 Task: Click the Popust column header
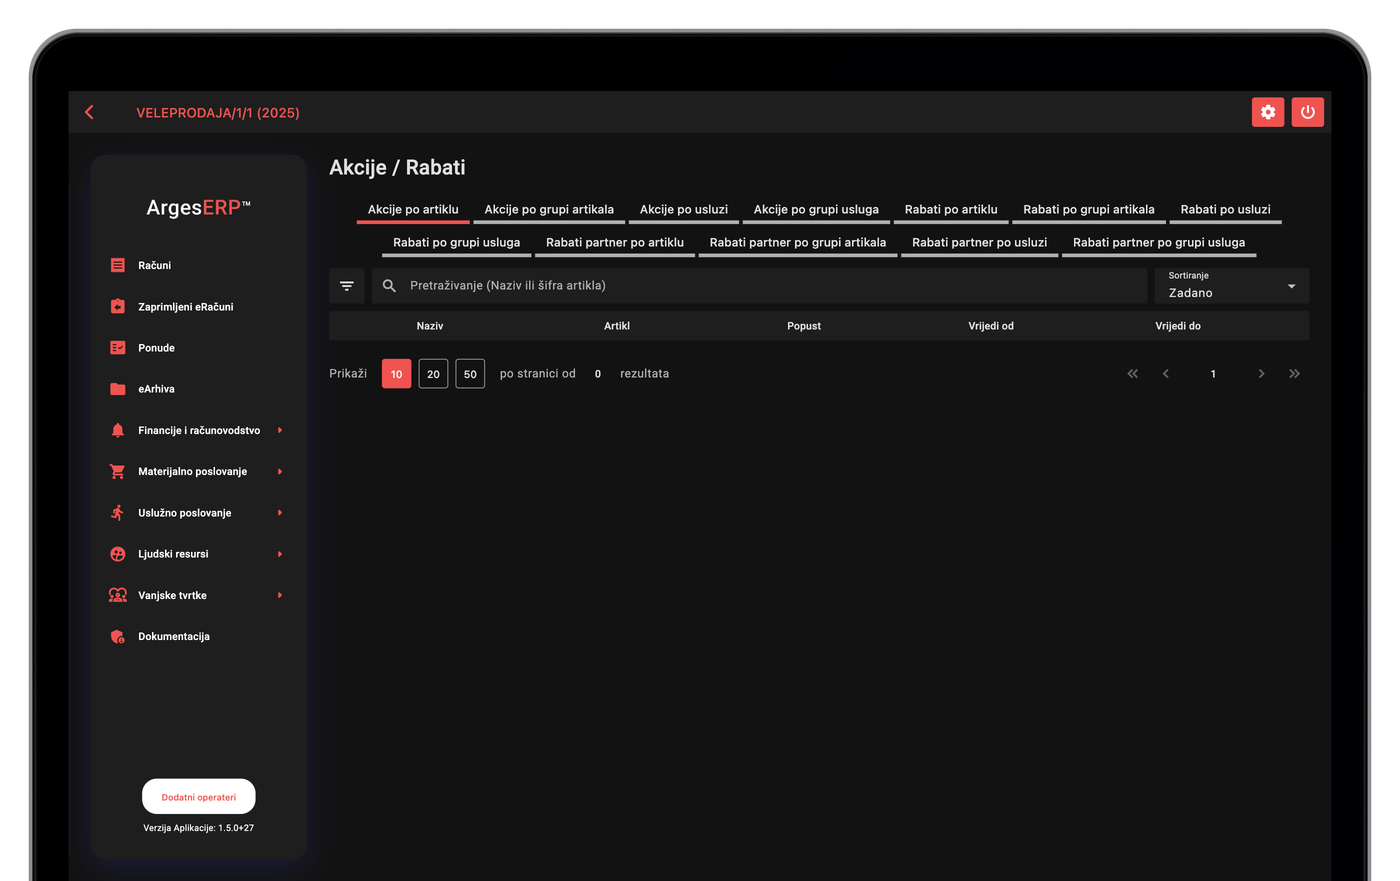(x=804, y=326)
